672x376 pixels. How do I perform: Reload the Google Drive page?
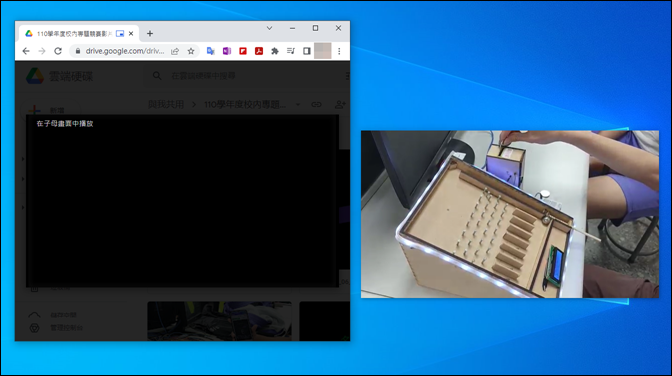tap(58, 51)
